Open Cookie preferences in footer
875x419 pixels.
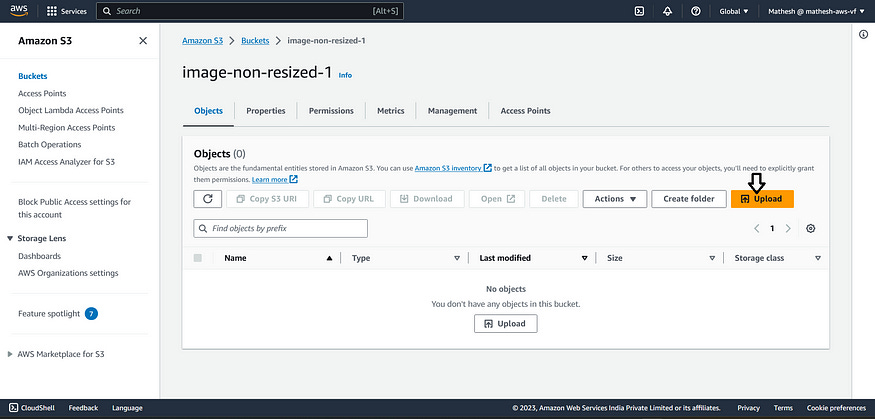pyautogui.click(x=836, y=408)
